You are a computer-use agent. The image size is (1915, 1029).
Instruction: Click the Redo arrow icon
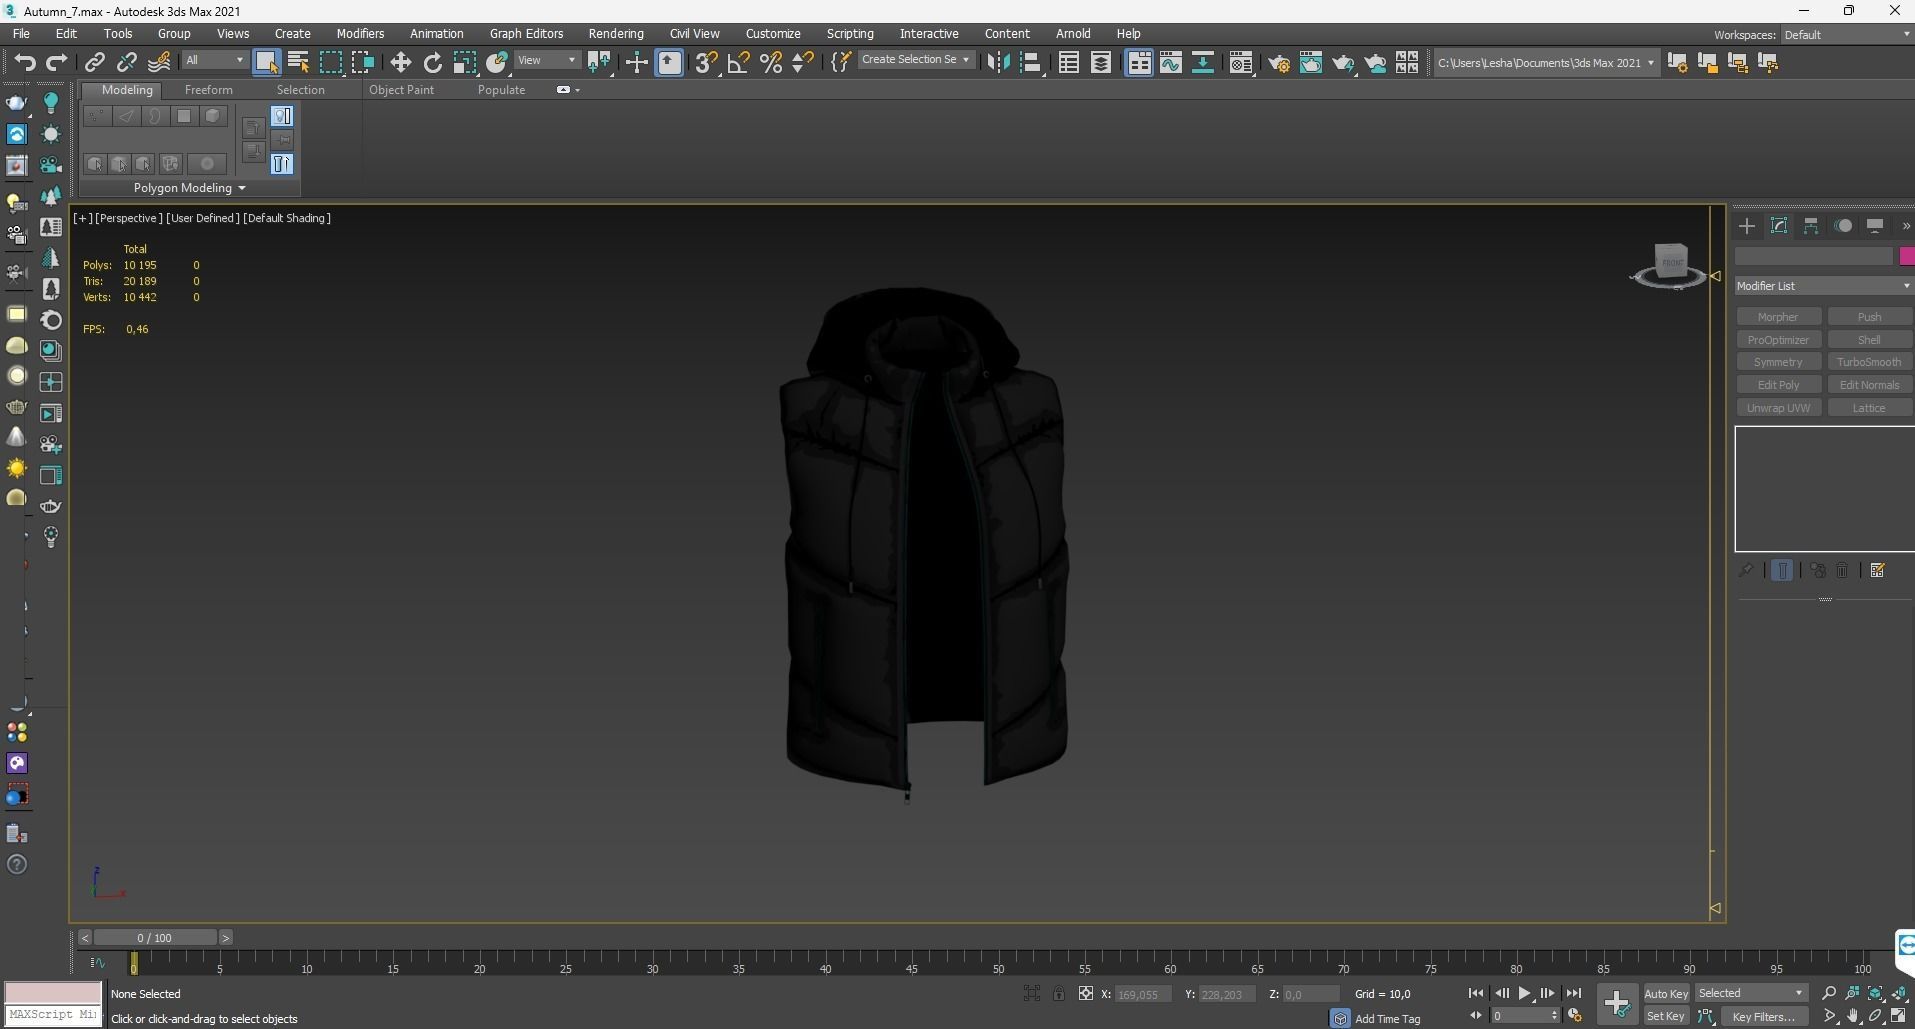pos(57,62)
